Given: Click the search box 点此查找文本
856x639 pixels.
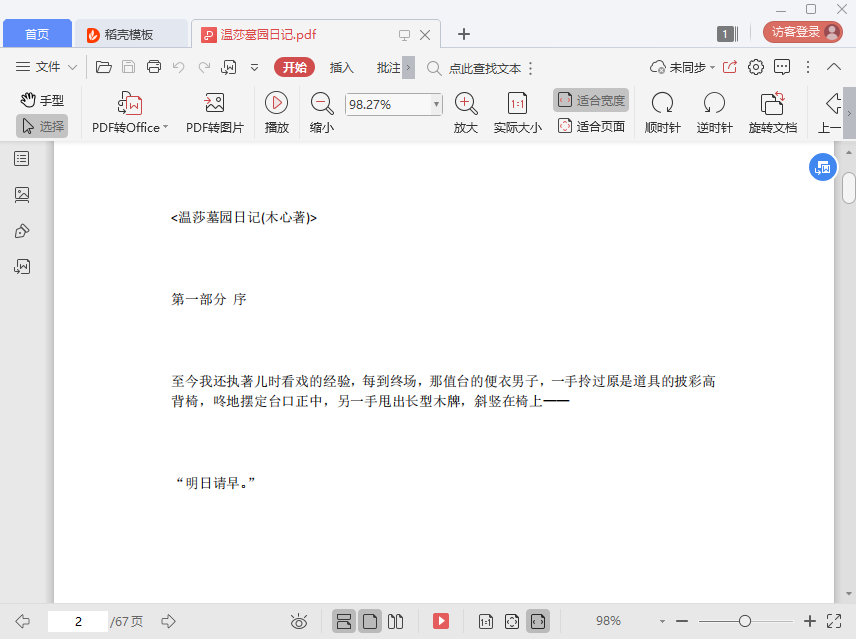Looking at the screenshot, I should click(x=485, y=68).
